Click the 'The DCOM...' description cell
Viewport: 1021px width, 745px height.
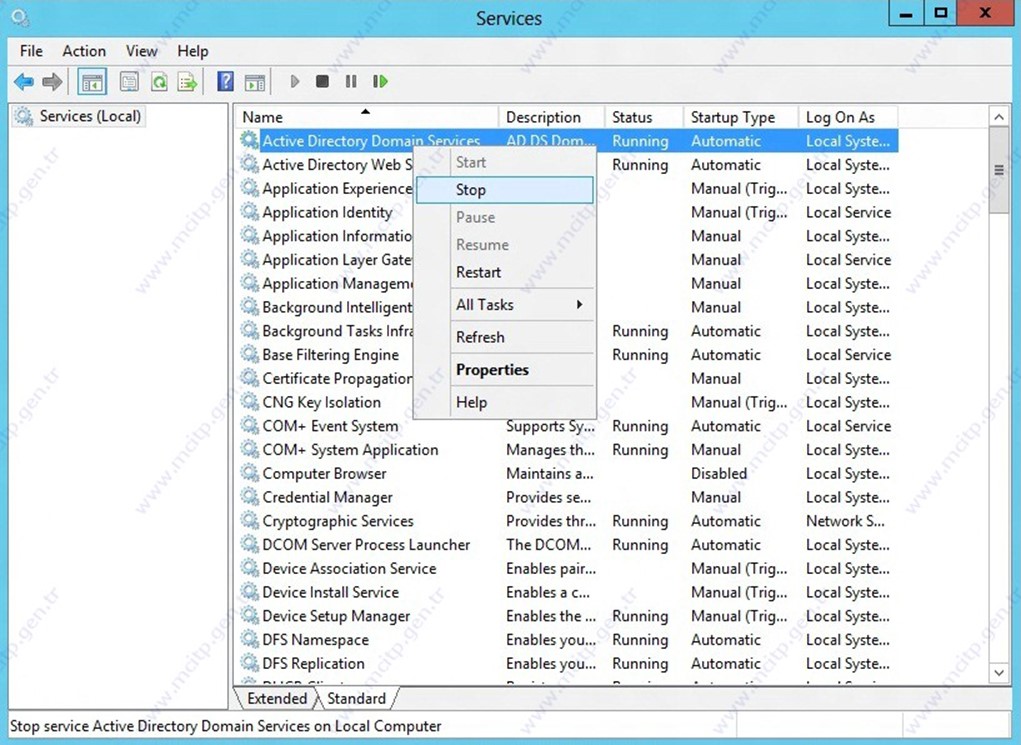pyautogui.click(x=548, y=544)
